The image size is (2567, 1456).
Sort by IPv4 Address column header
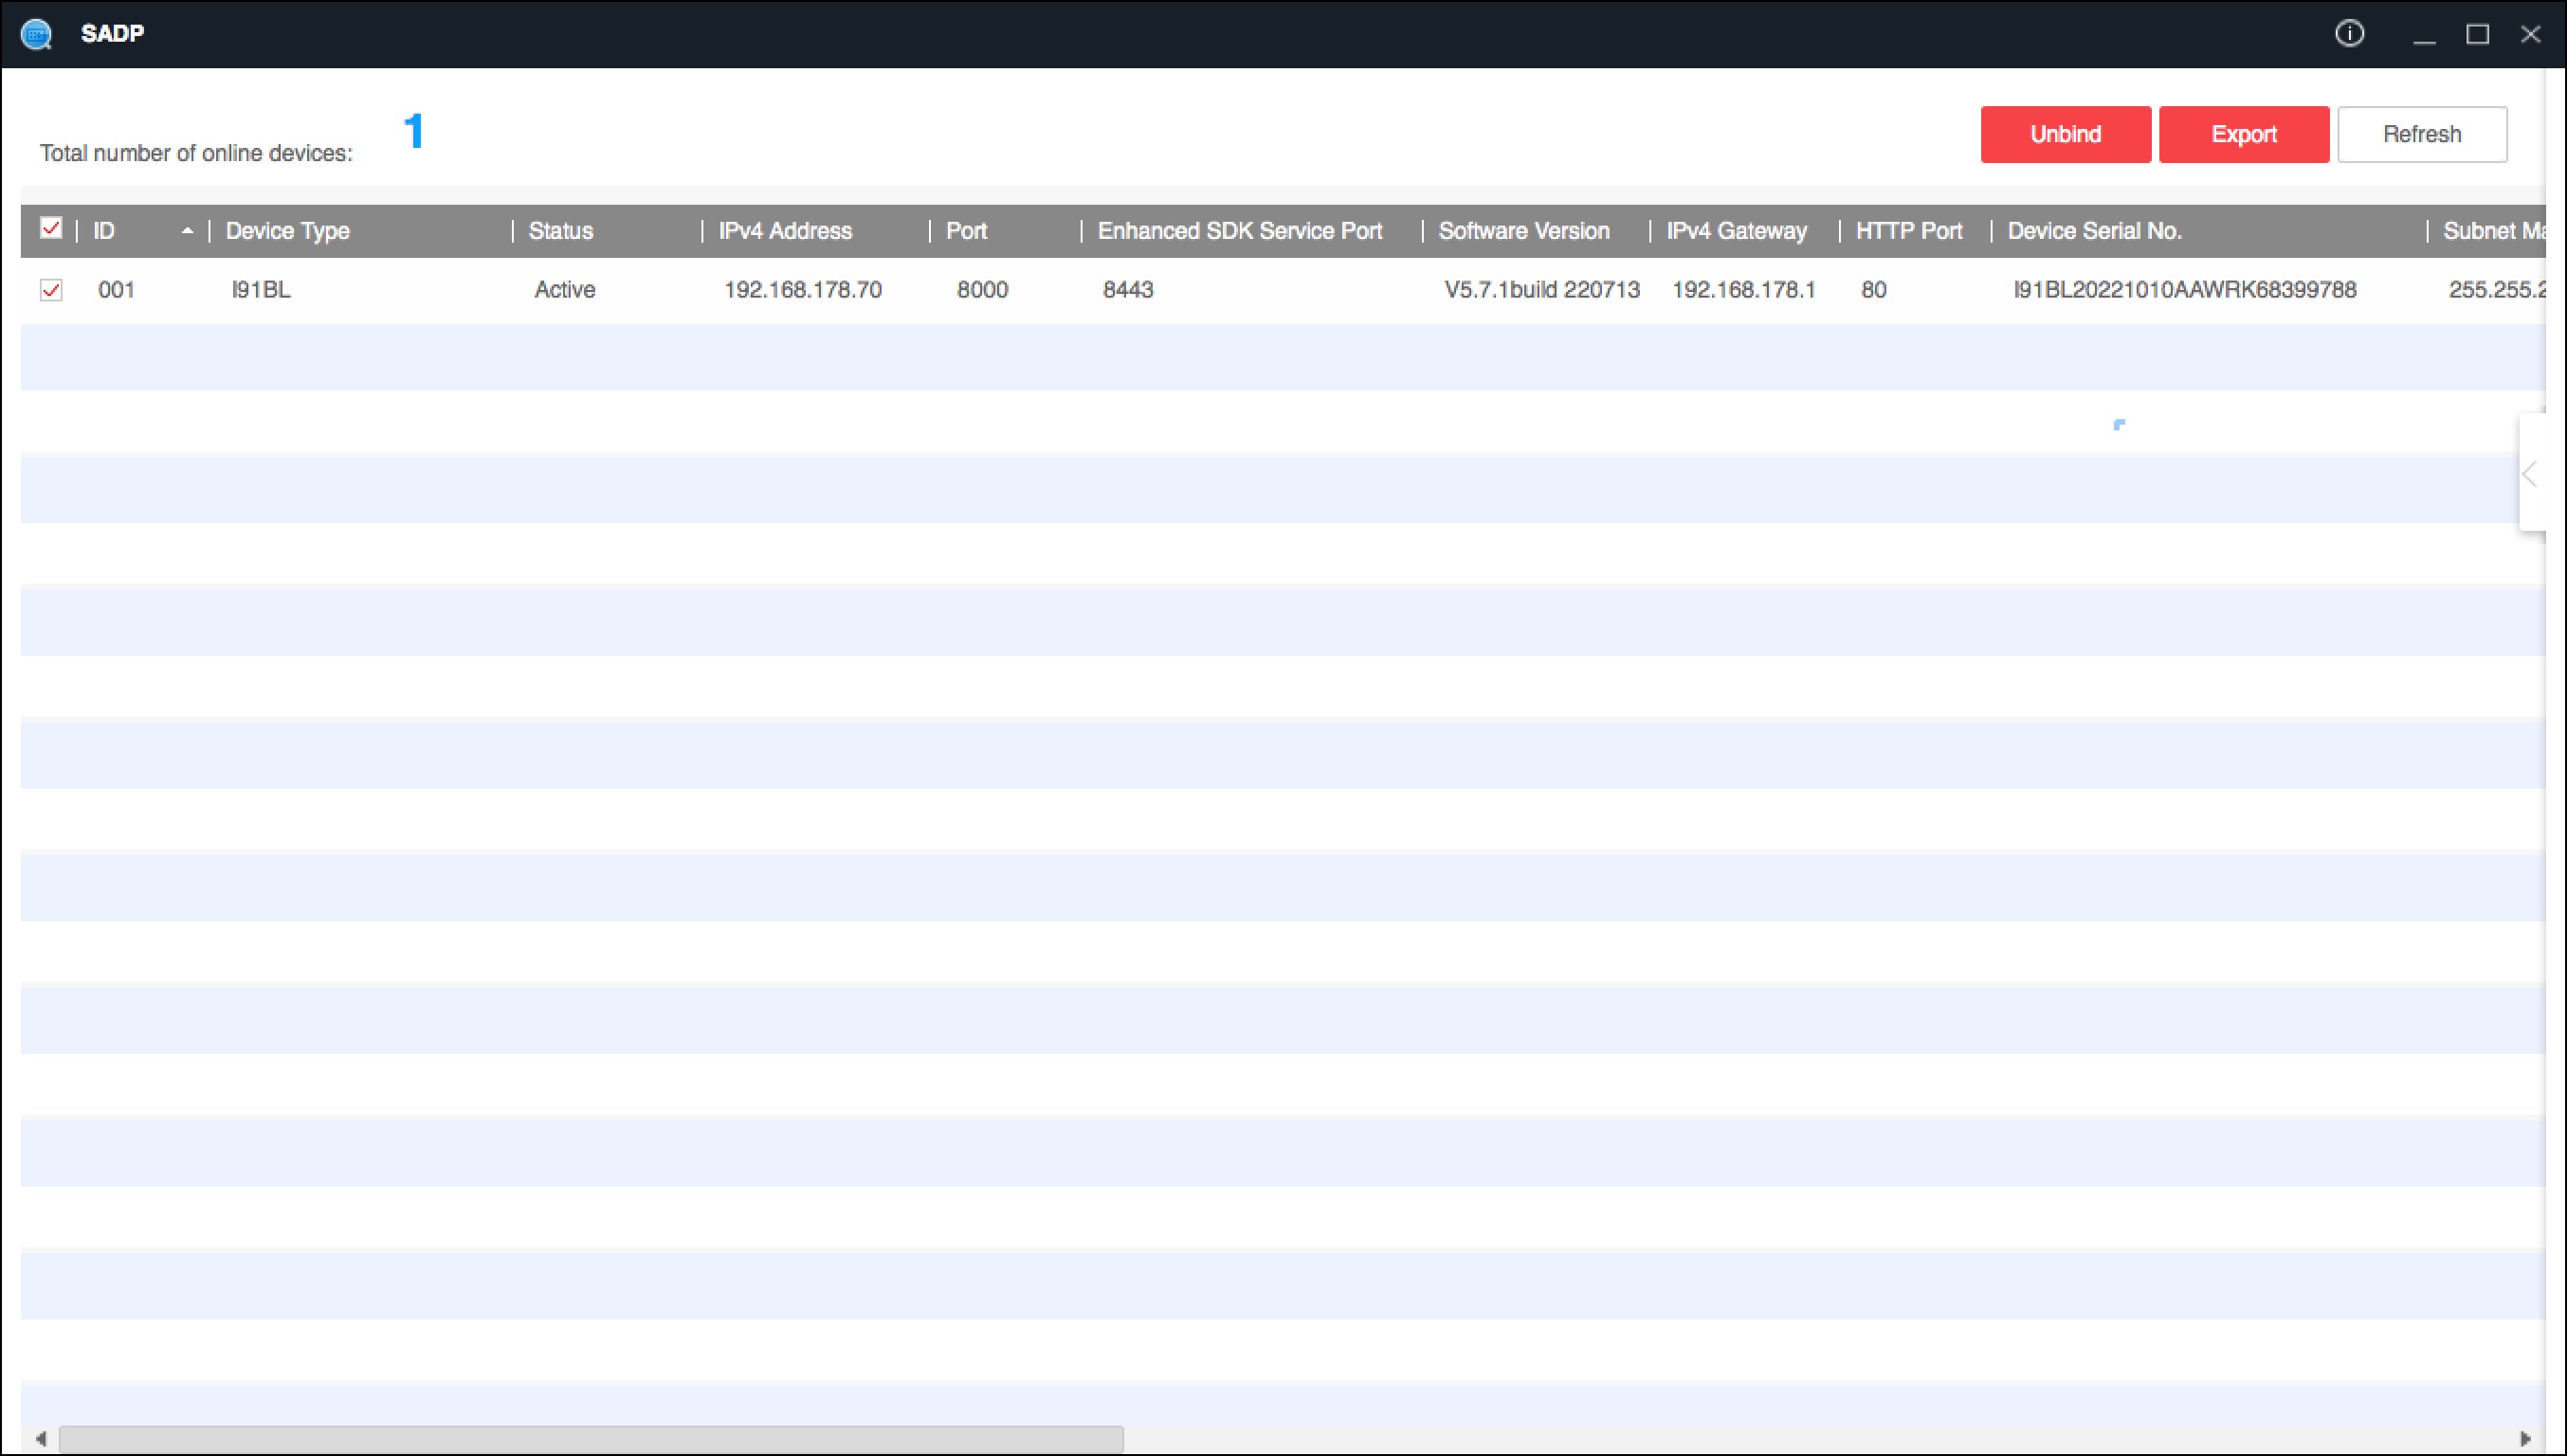(785, 231)
